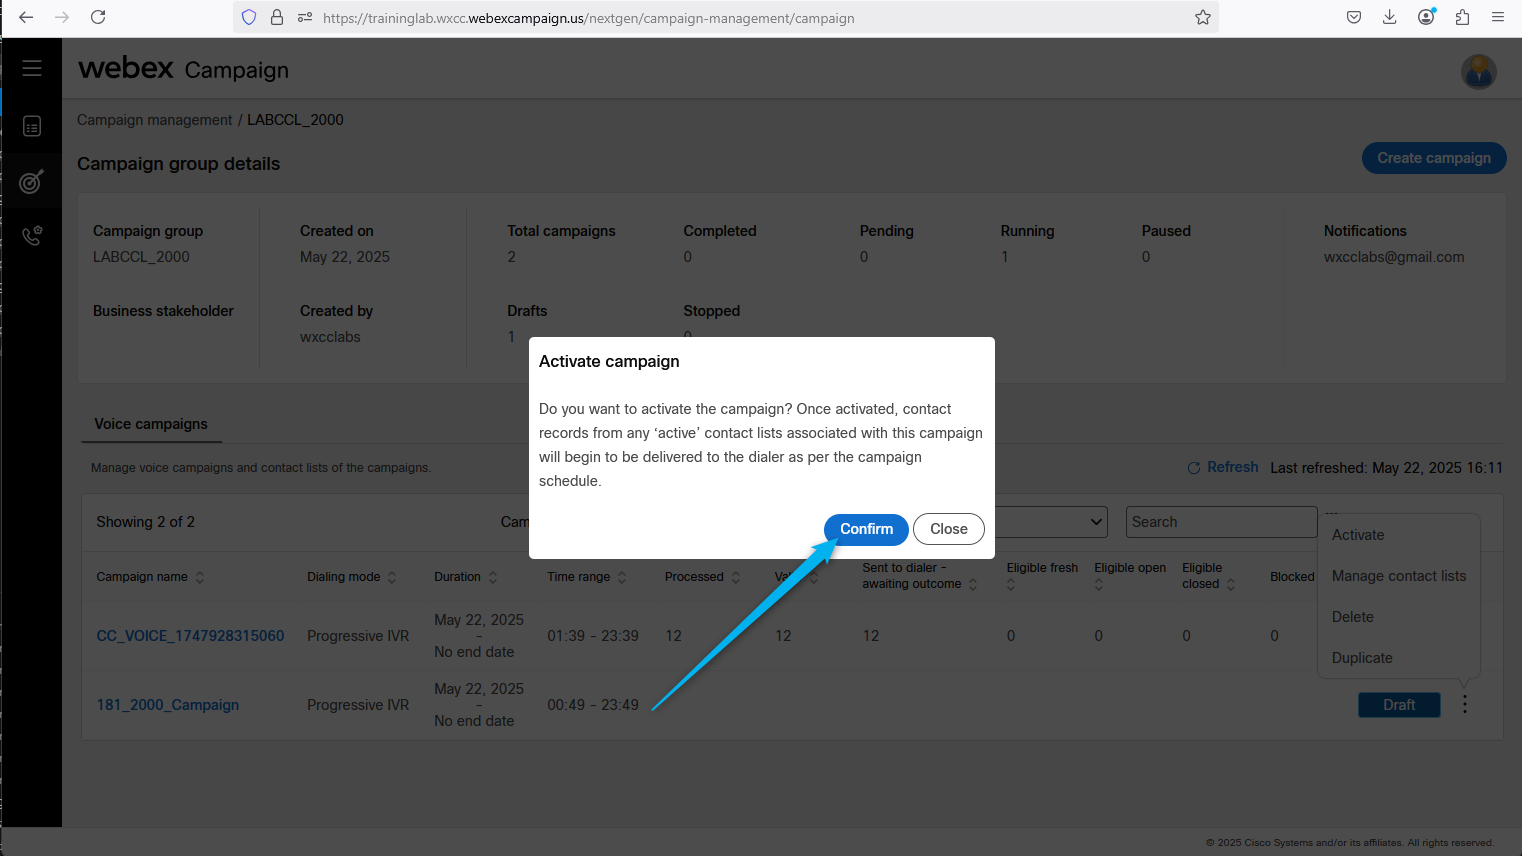Open three-dot menu for 181_2000_Campaign
The width and height of the screenshot is (1522, 856).
click(x=1464, y=705)
